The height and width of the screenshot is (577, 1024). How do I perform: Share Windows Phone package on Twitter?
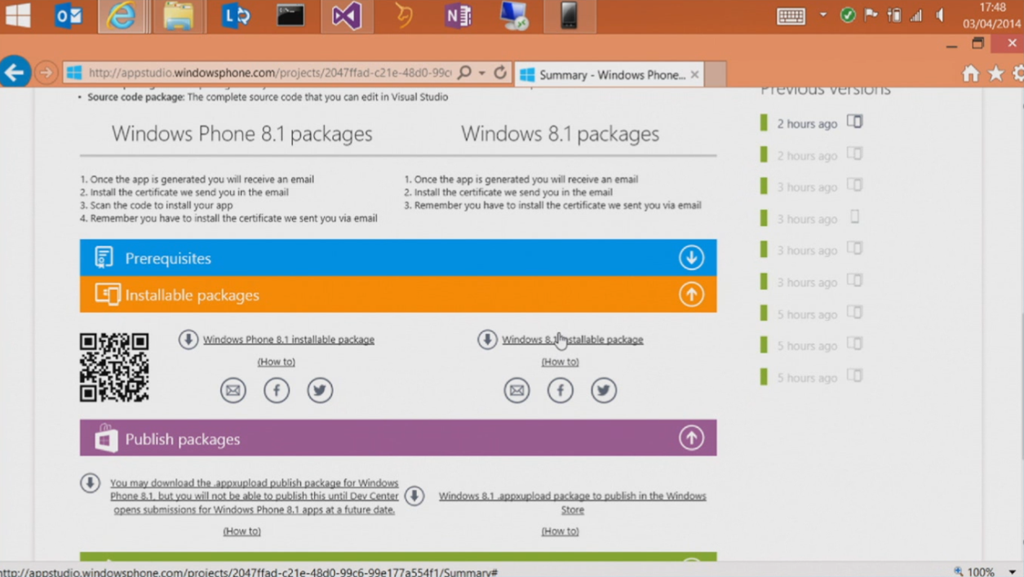click(320, 390)
